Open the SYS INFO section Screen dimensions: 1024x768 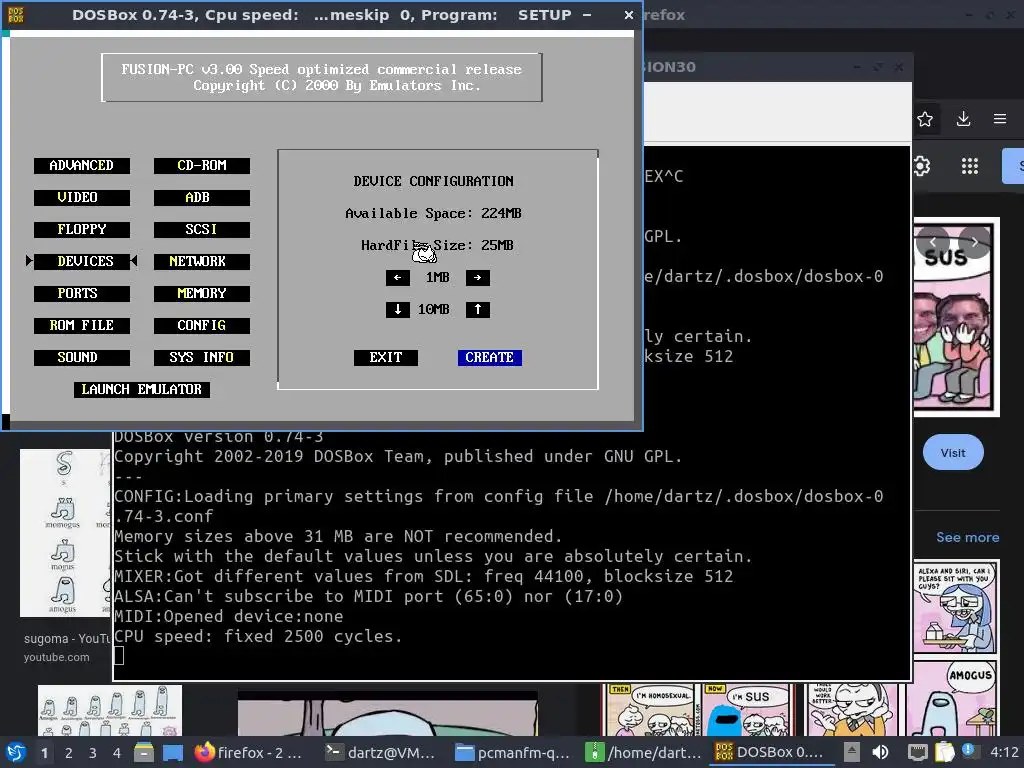[x=202, y=357]
